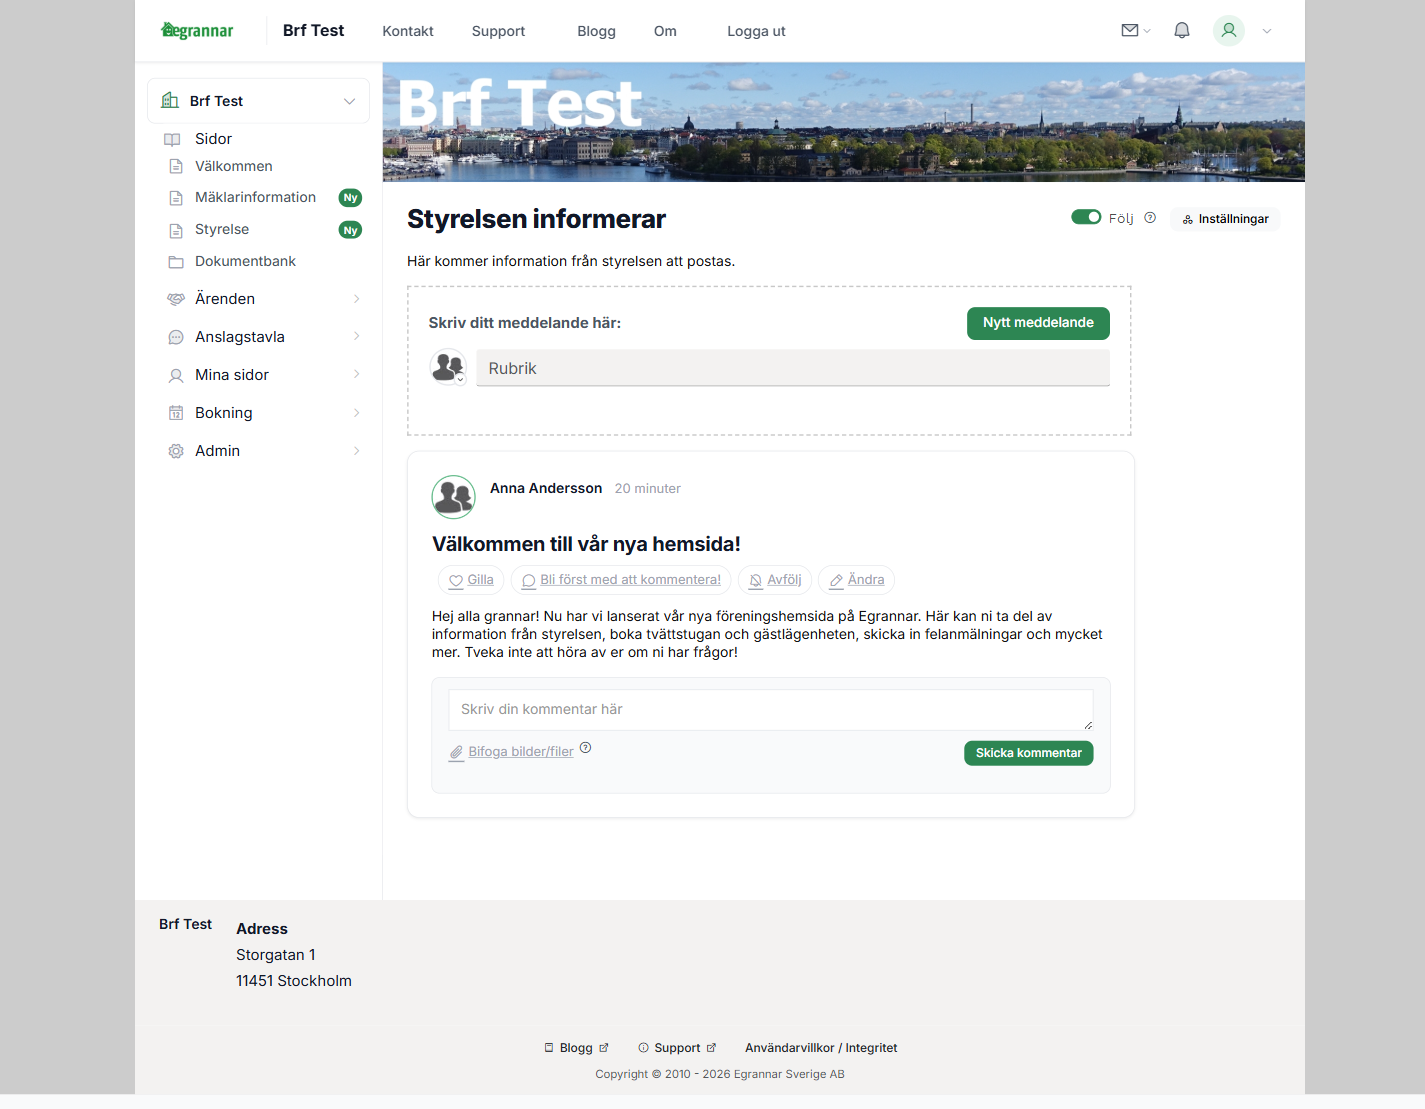Open the notifications bell
This screenshot has height=1109, width=1425.
(1182, 30)
